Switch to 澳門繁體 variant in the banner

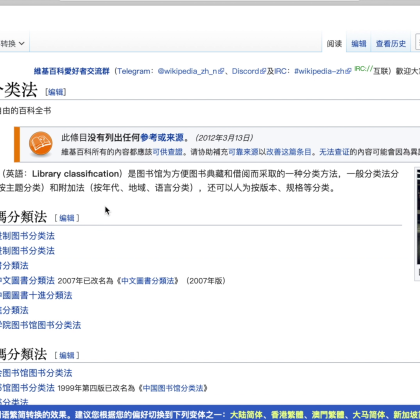328,415
